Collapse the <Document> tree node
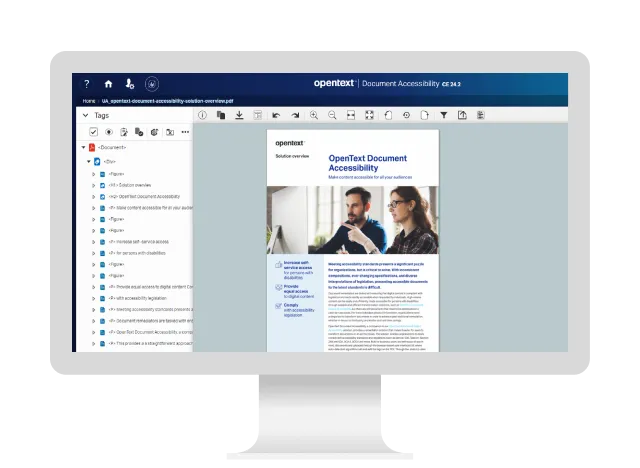This screenshot has width=640, height=468. (x=84, y=147)
